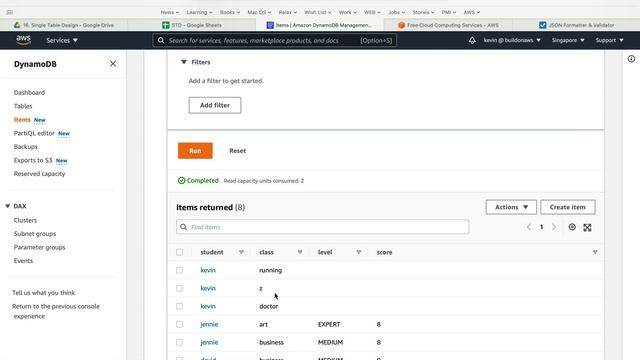Sort by level column arrow
This screenshot has height=360, width=640.
[x=359, y=252]
